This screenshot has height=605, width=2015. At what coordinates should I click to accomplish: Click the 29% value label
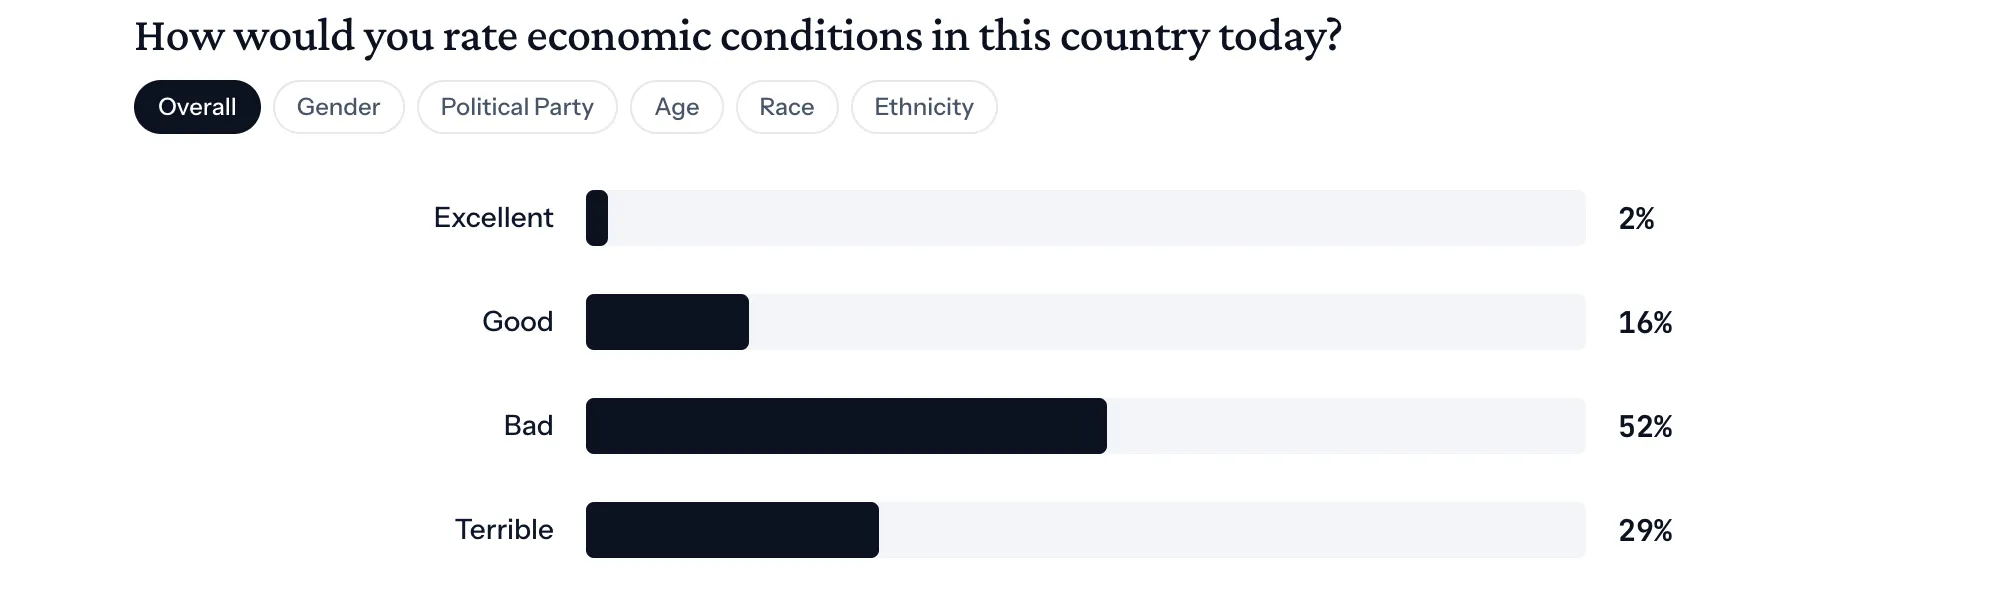click(1645, 531)
